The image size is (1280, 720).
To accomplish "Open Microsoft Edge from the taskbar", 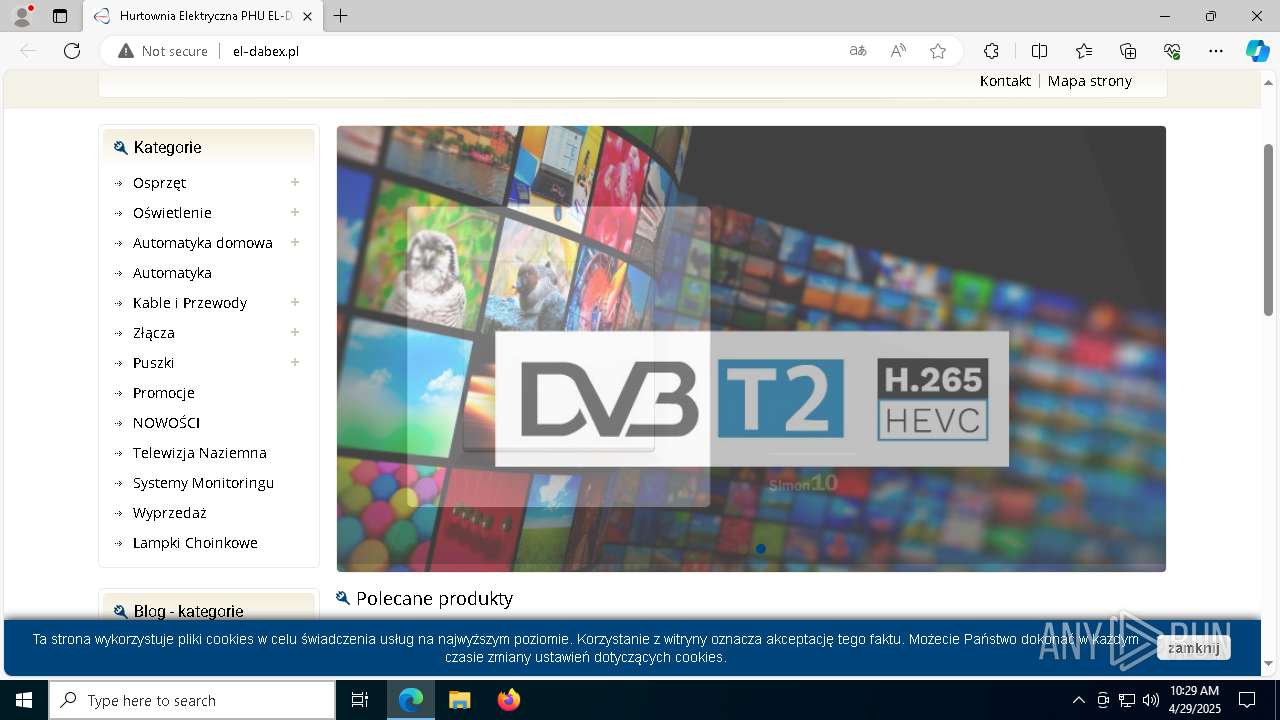I will (411, 700).
